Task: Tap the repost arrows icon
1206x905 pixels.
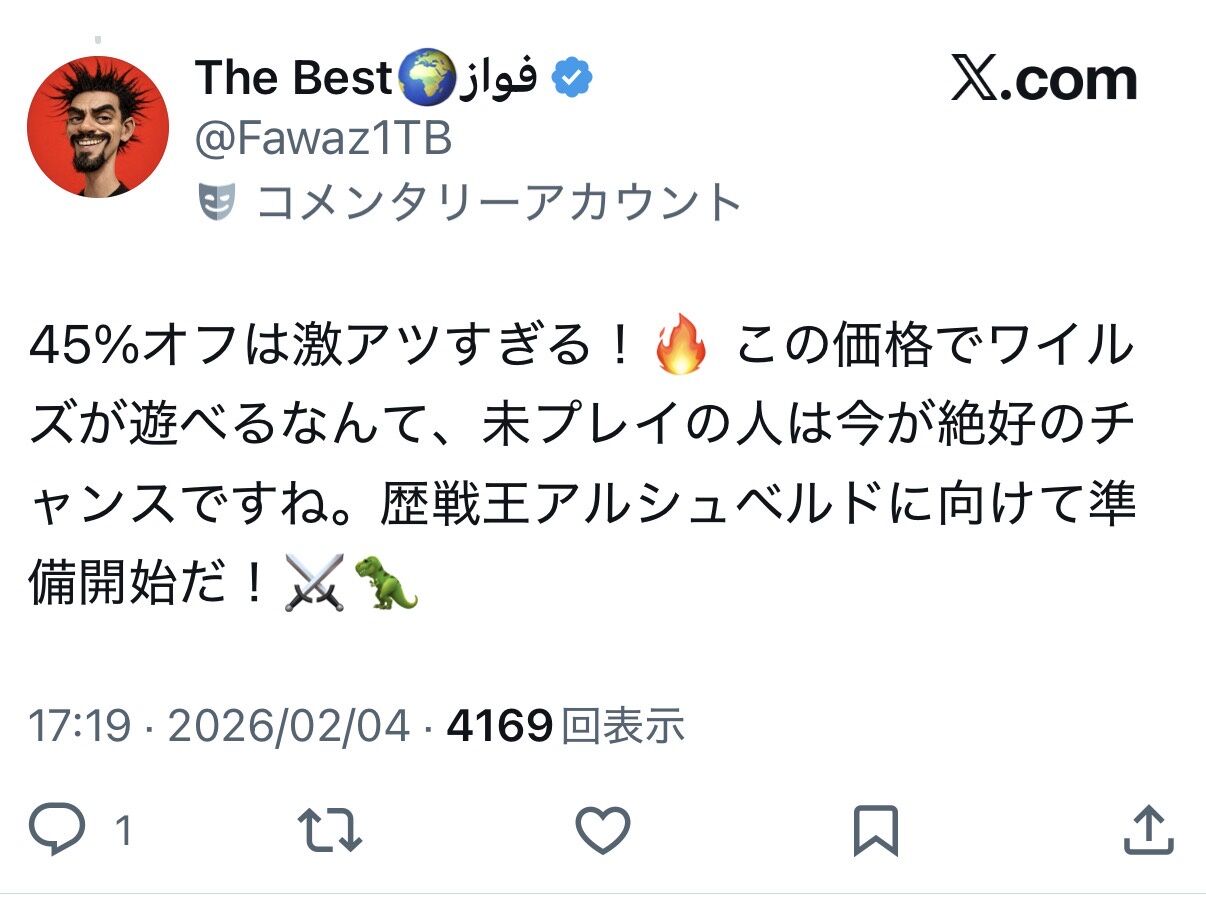Action: [331, 831]
